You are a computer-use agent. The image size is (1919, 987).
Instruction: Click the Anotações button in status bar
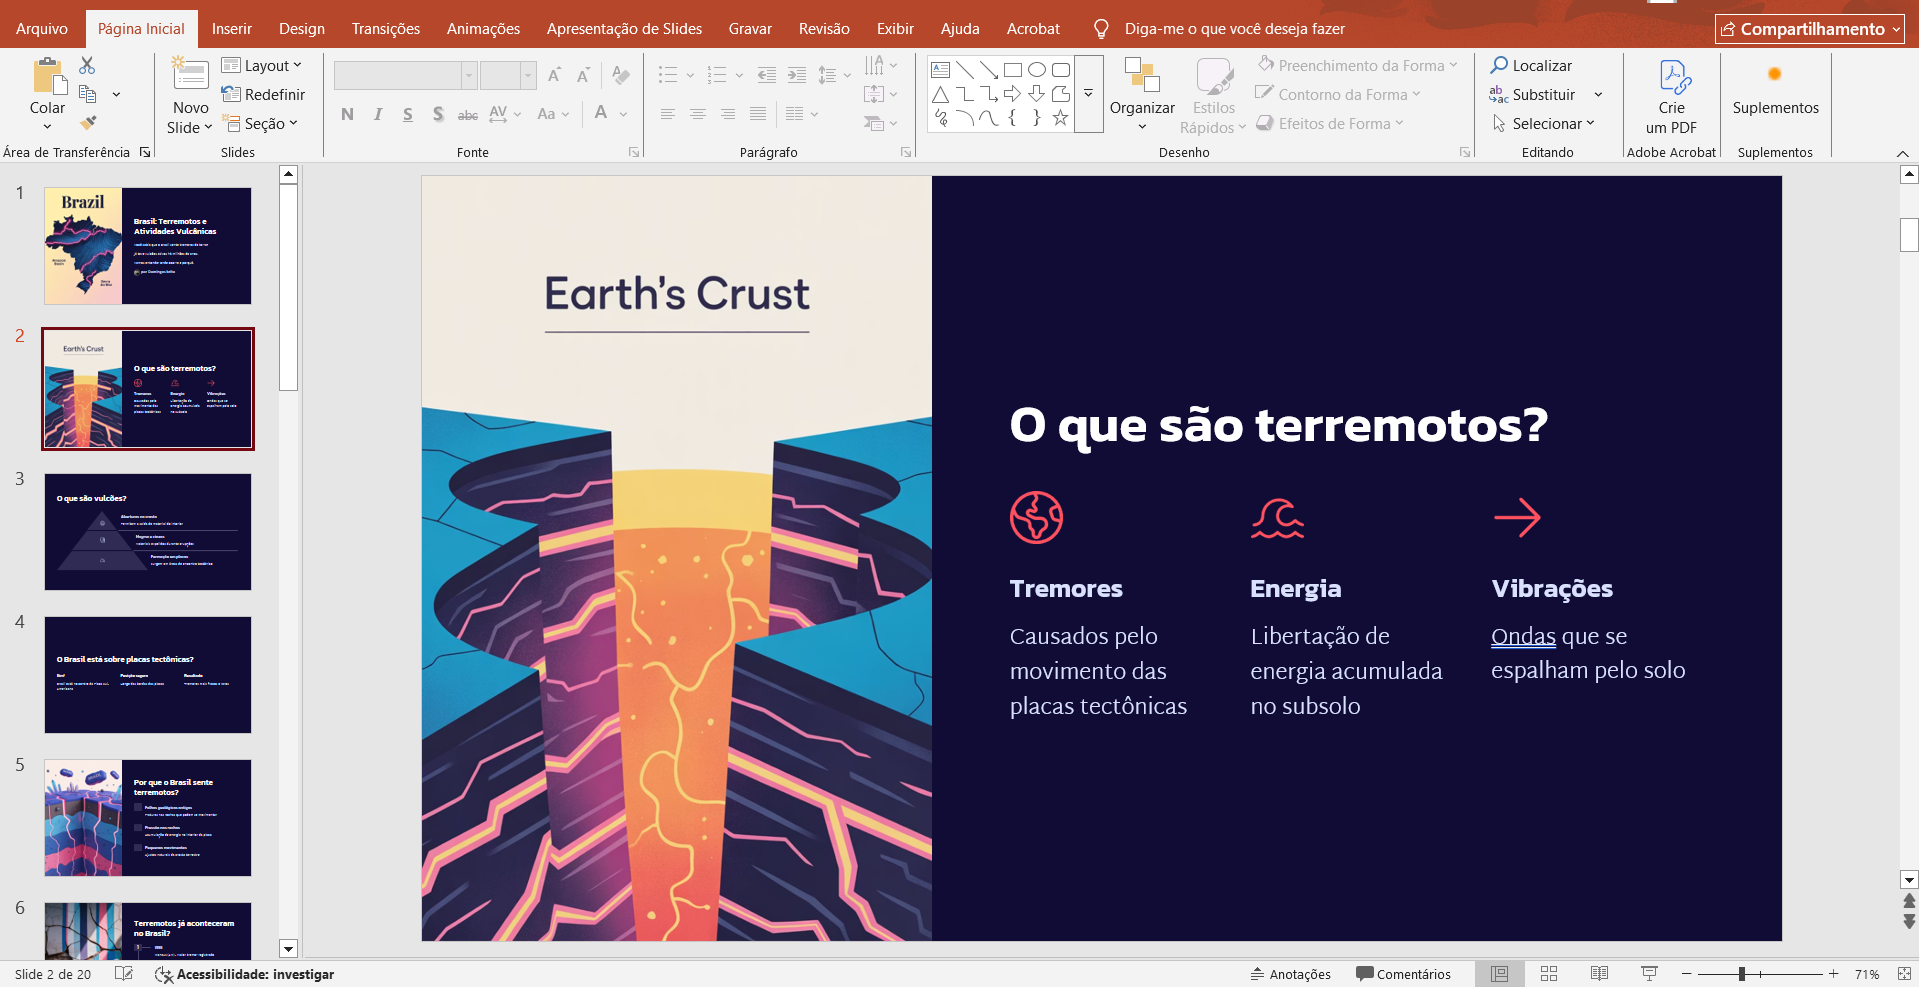point(1290,974)
